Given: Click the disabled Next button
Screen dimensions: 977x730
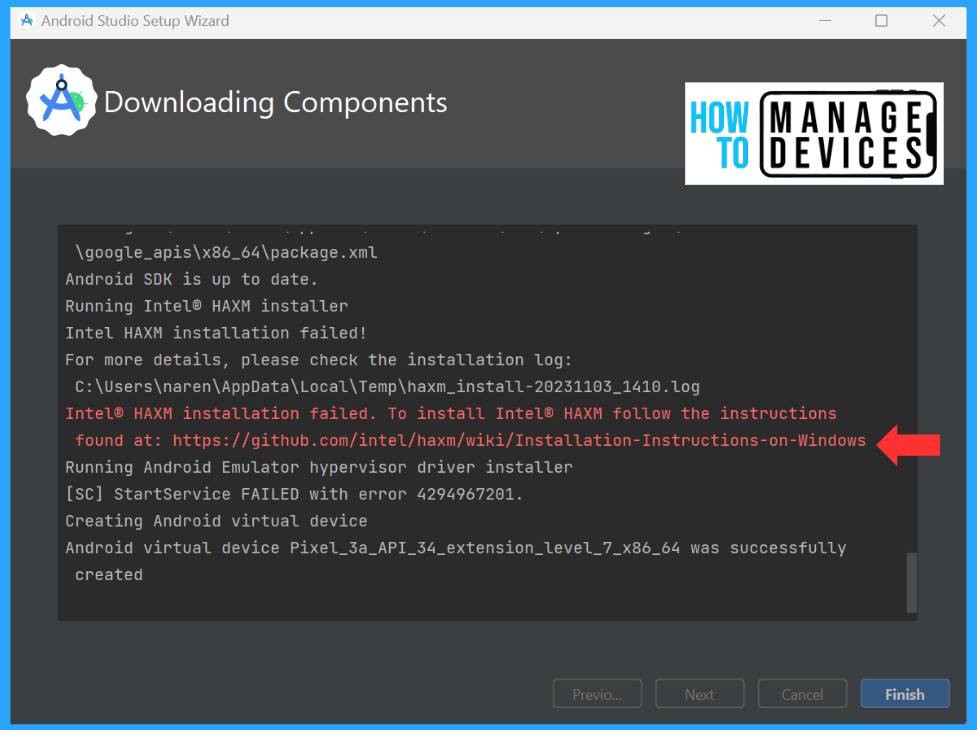Looking at the screenshot, I should pos(699,694).
